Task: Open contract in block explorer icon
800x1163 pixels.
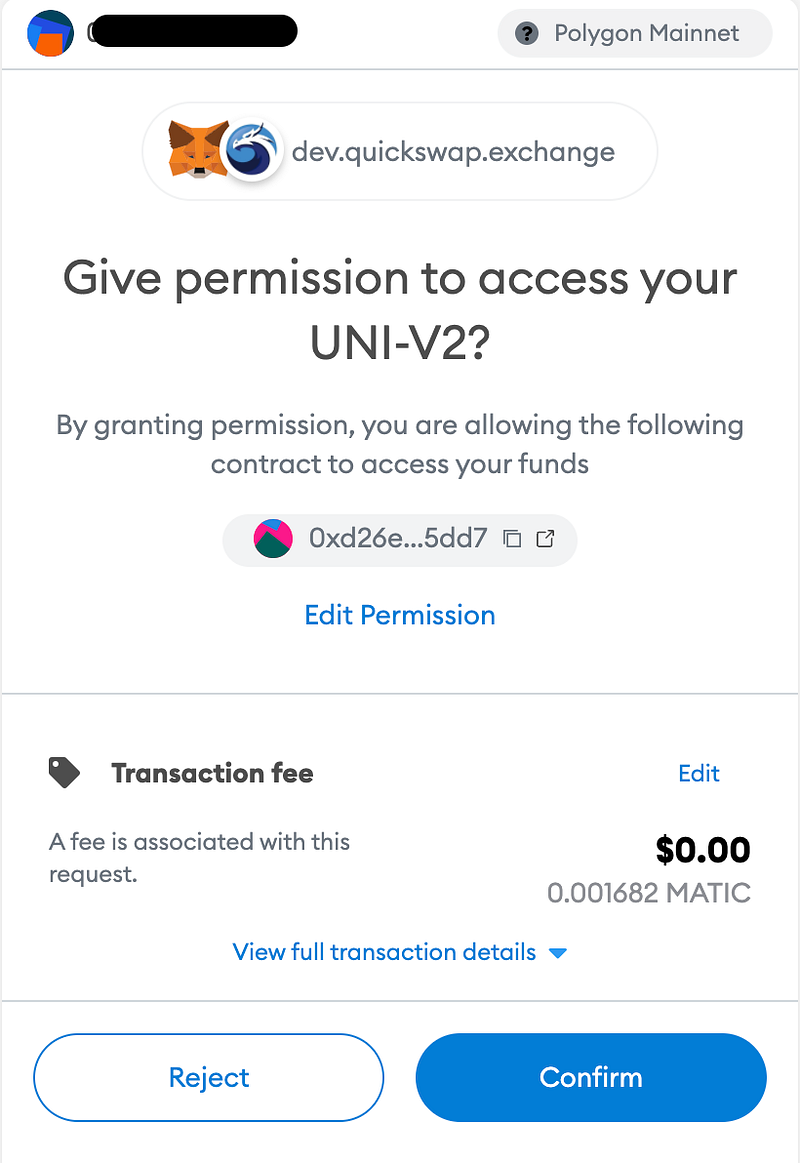Action: point(546,538)
